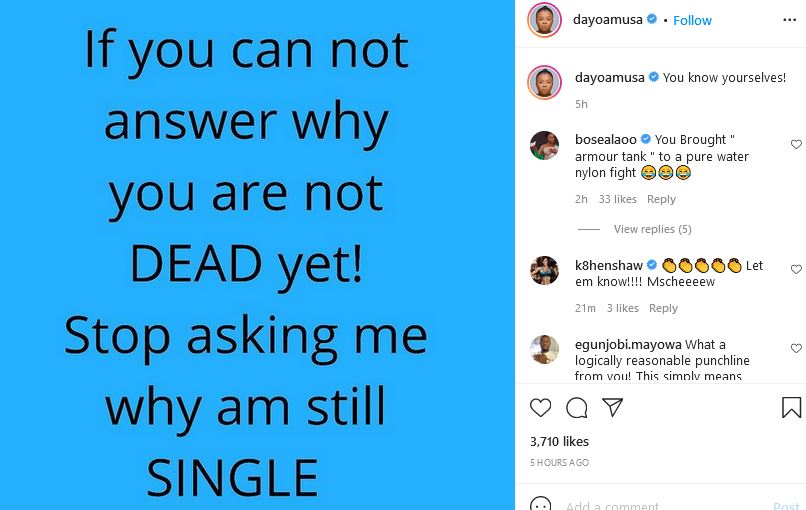Open egunjobi.mayowa's profile link

coord(628,344)
